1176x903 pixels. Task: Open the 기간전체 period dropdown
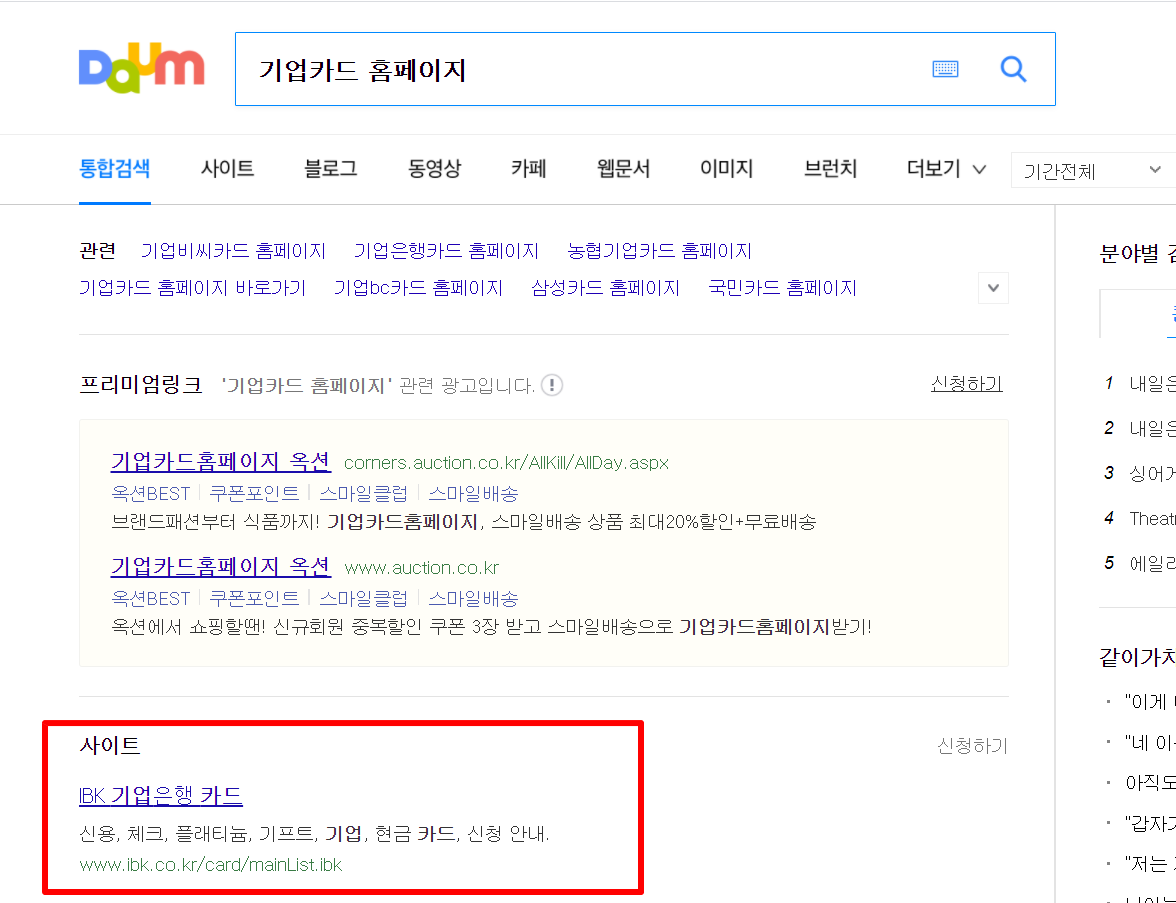click(1093, 170)
